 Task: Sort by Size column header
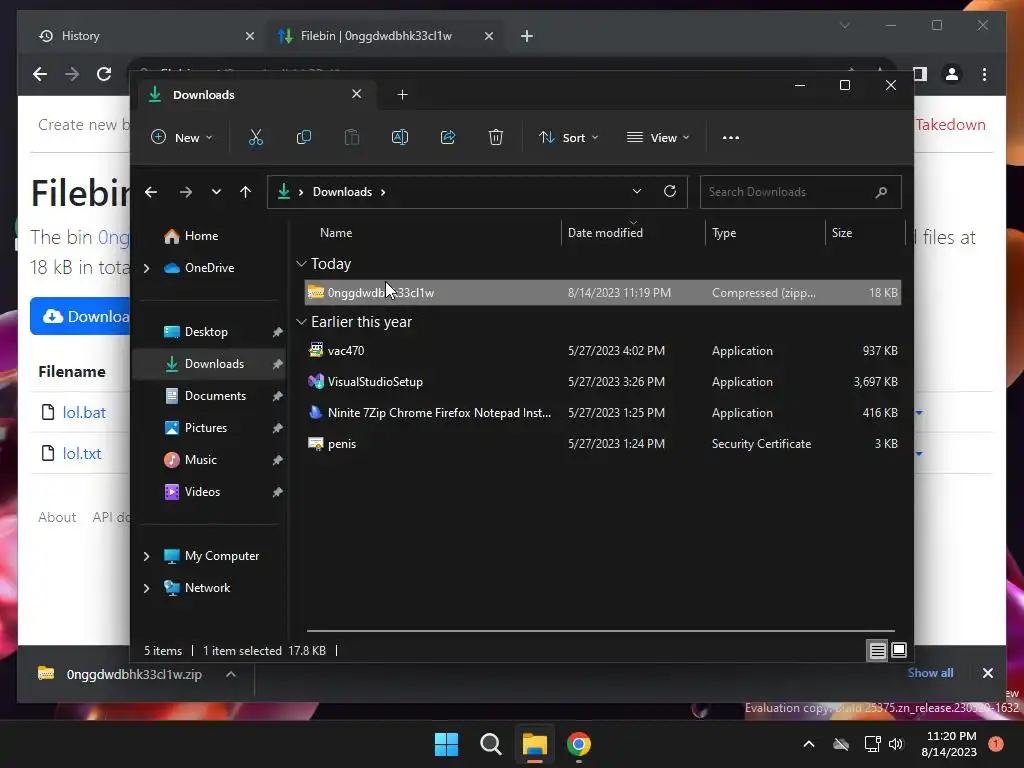point(864,233)
